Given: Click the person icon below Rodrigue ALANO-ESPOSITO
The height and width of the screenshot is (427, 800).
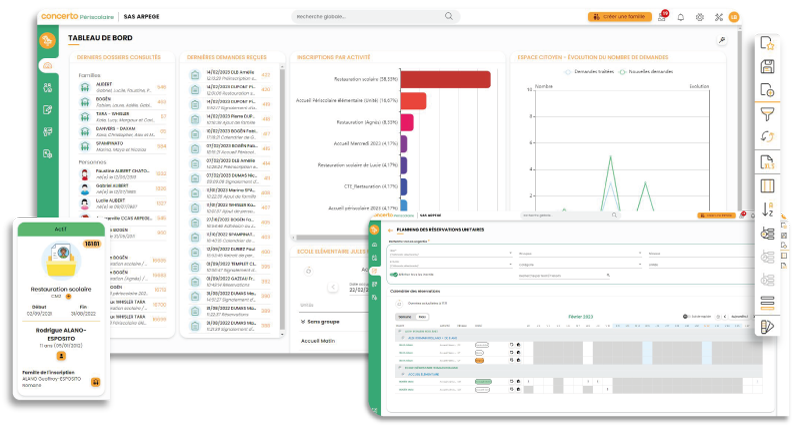Looking at the screenshot, I should (x=61, y=356).
